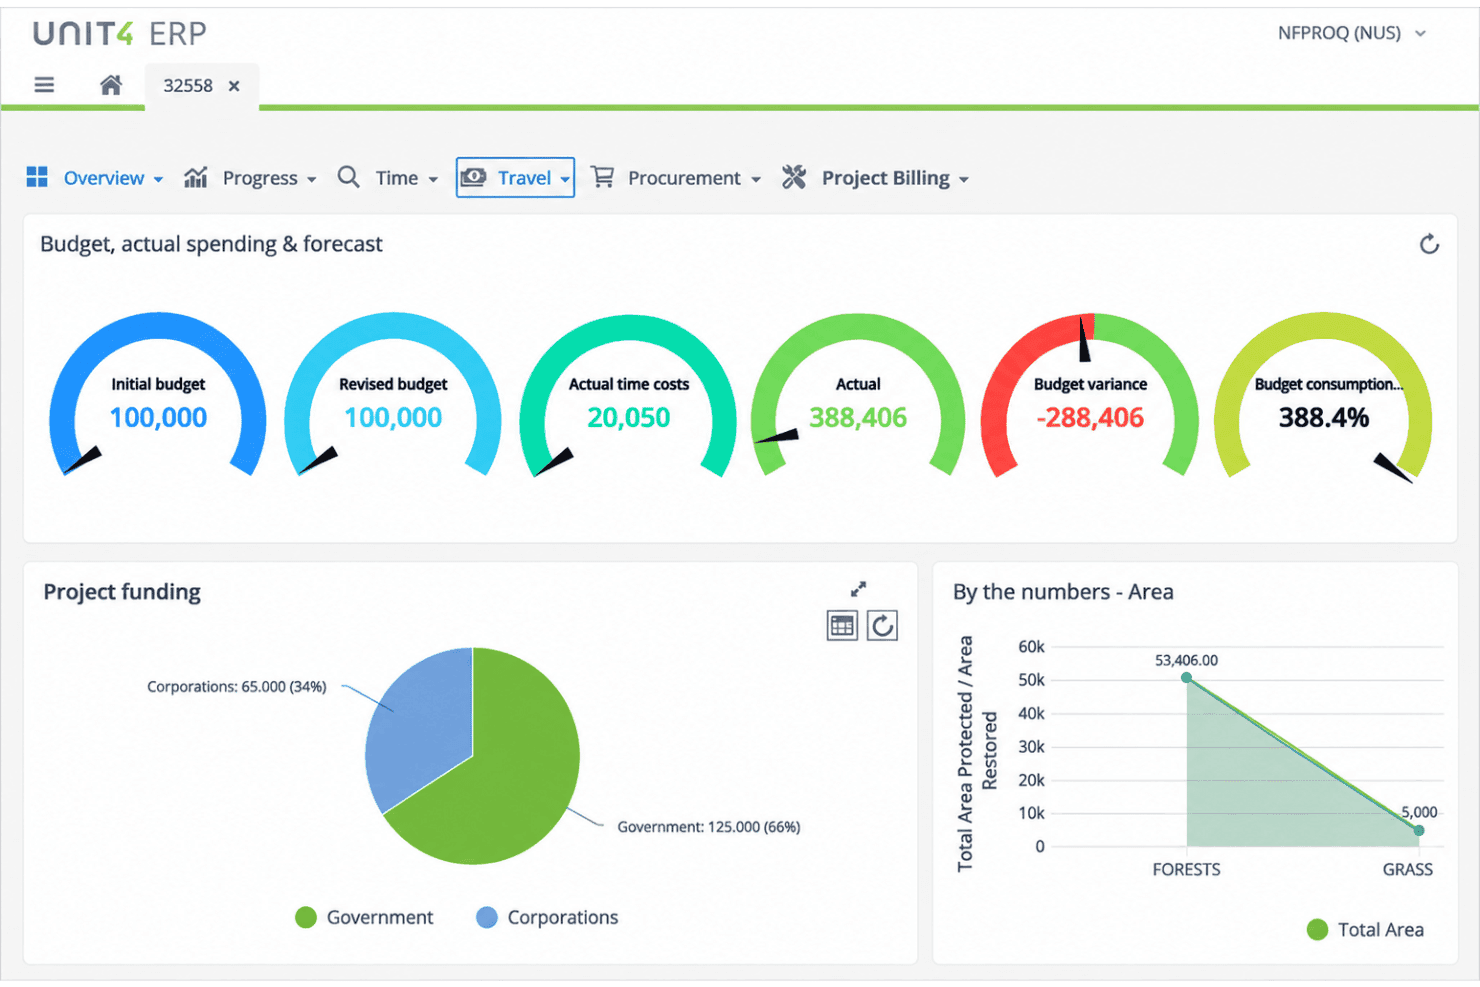Click the Progress chart icon
Viewport: 1480px width, 987px height.
point(196,177)
